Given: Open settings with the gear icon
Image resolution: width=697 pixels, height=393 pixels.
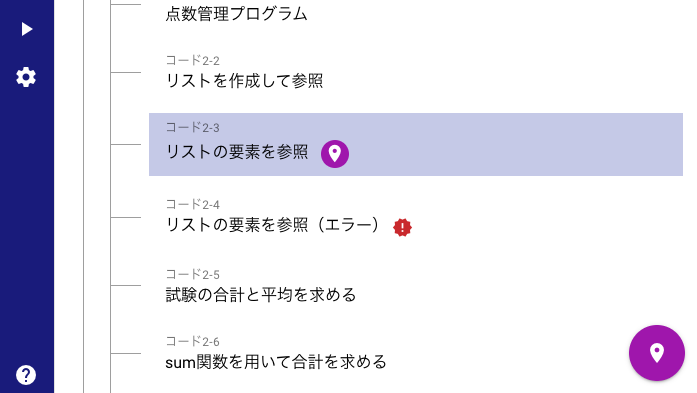Looking at the screenshot, I should pos(26,77).
